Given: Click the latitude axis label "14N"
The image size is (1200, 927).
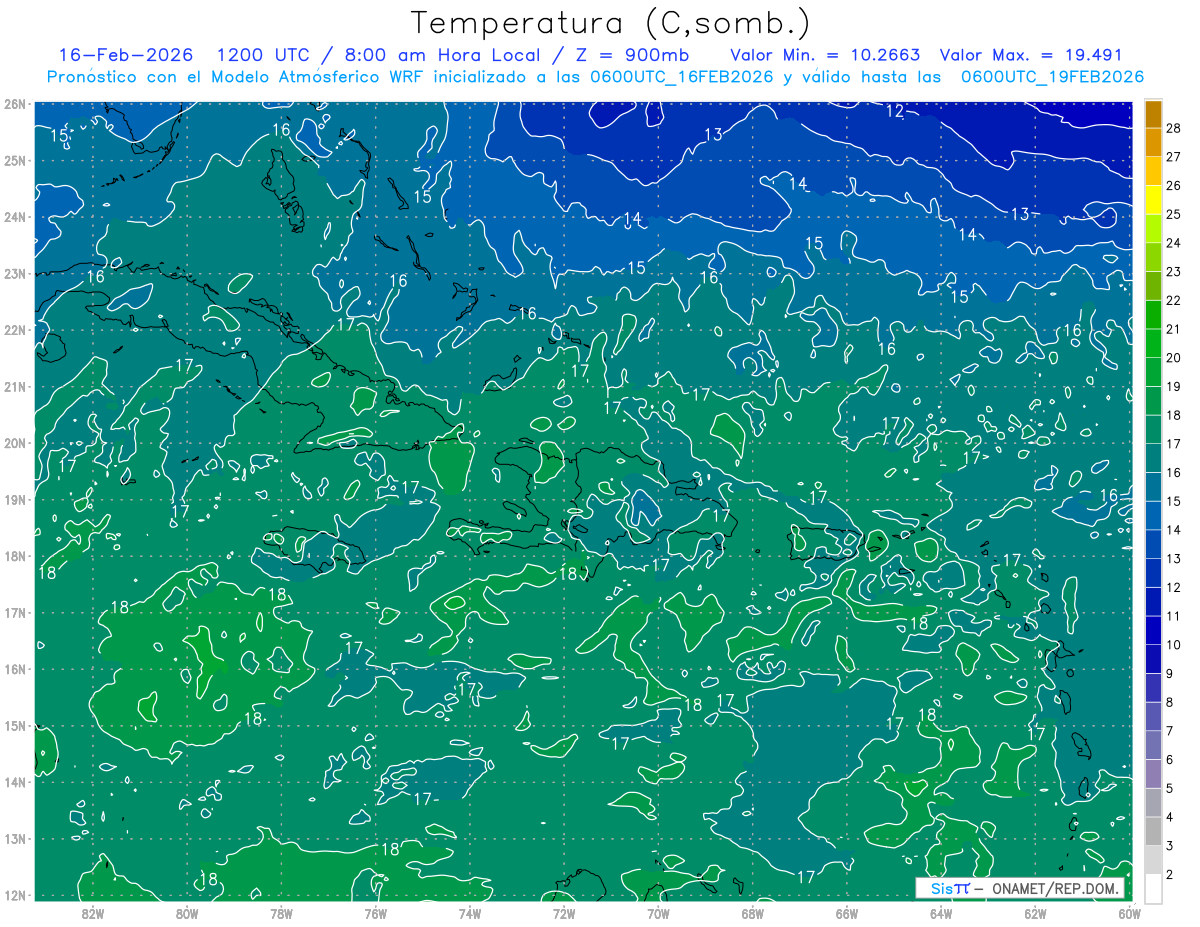Looking at the screenshot, I should pos(15,782).
